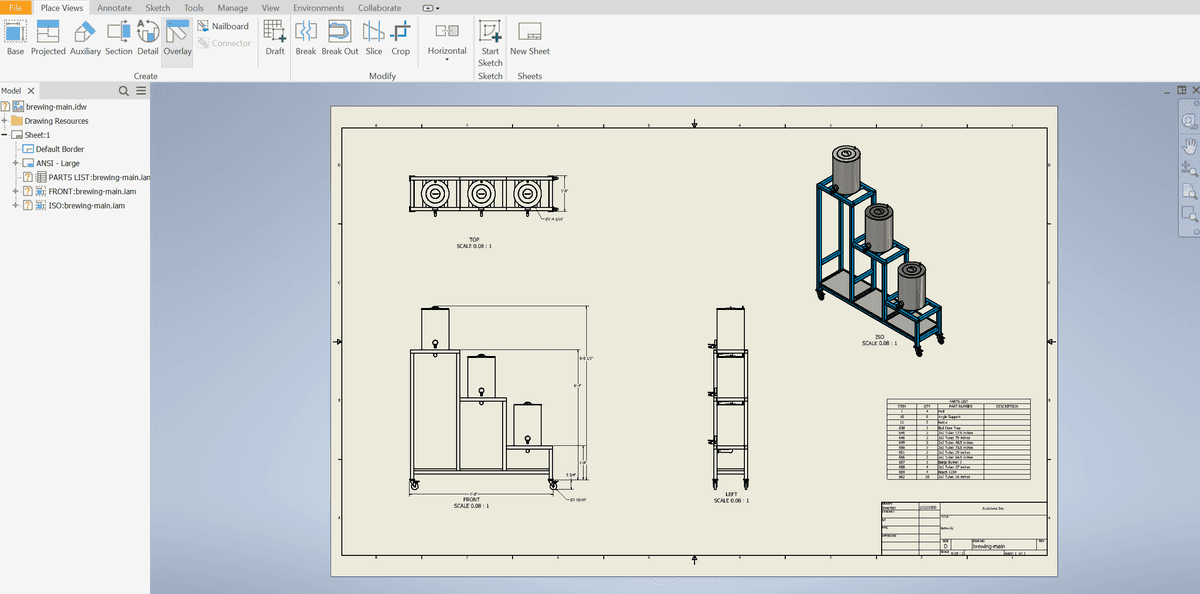
Task: Apply the Break view tool
Action: coord(306,38)
